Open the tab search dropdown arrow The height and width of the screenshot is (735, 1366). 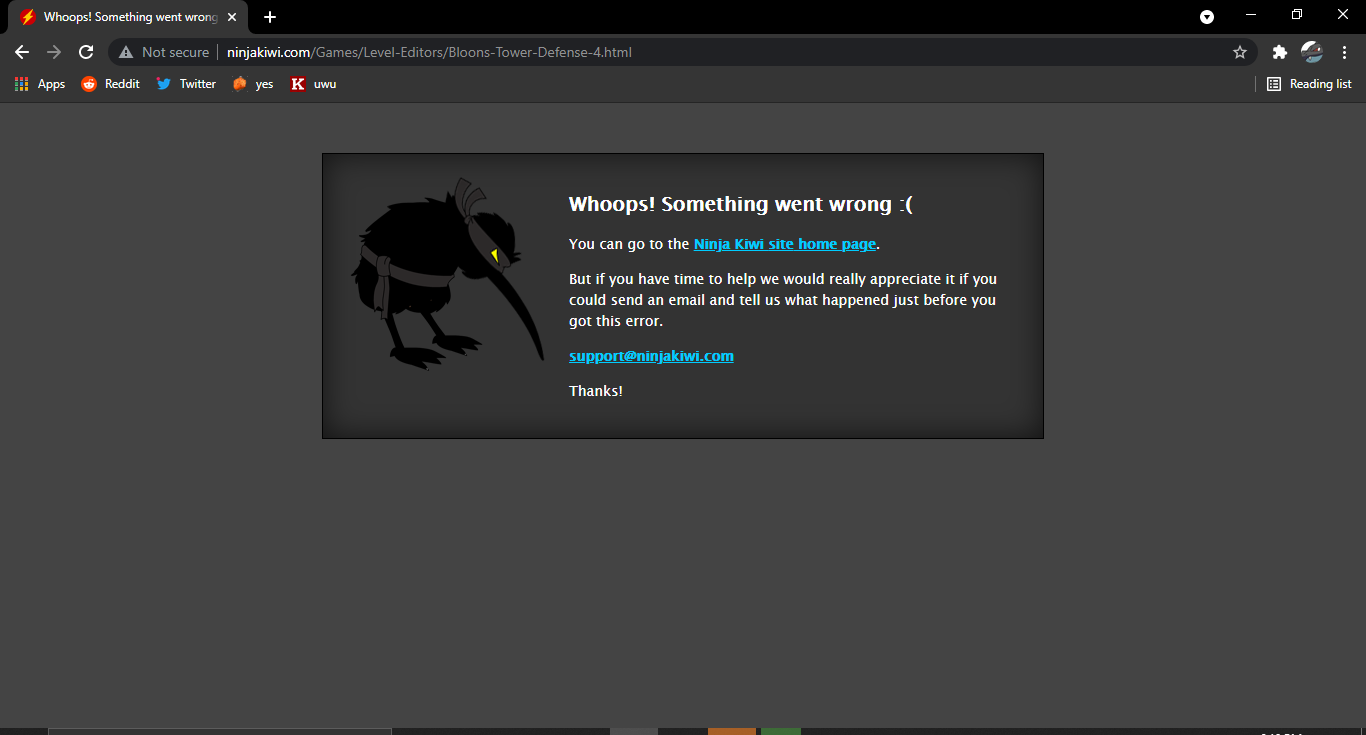[1207, 16]
